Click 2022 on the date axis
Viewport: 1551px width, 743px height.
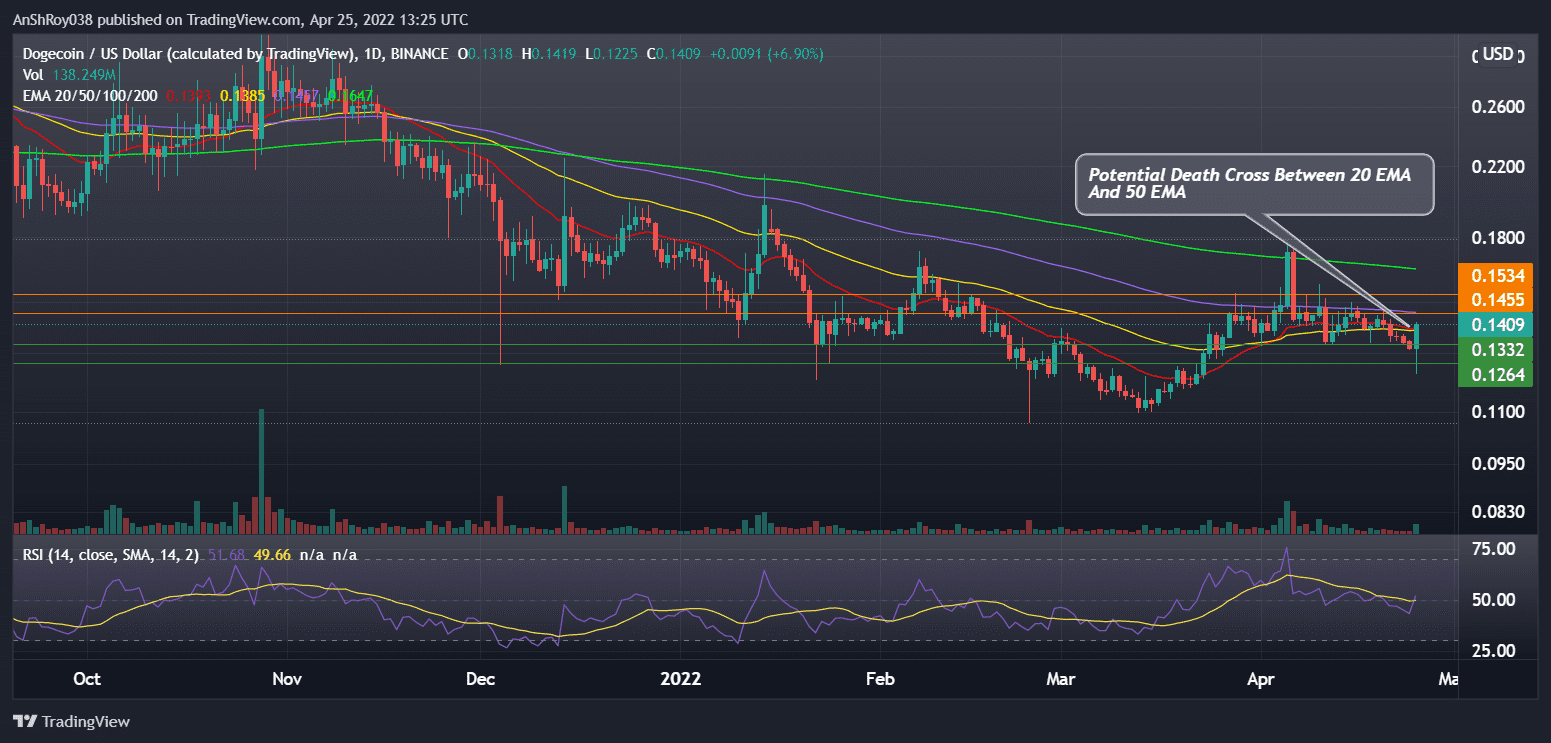pos(682,679)
